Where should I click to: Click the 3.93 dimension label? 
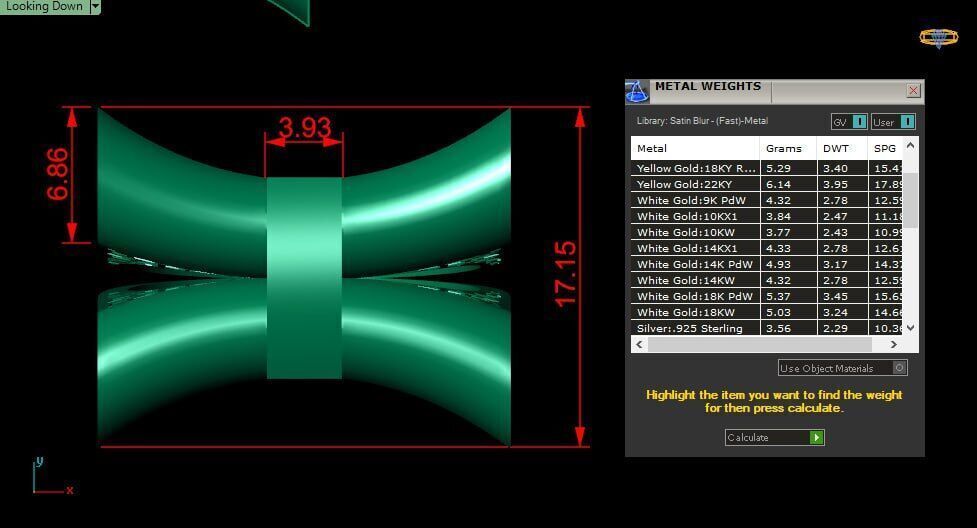(305, 128)
